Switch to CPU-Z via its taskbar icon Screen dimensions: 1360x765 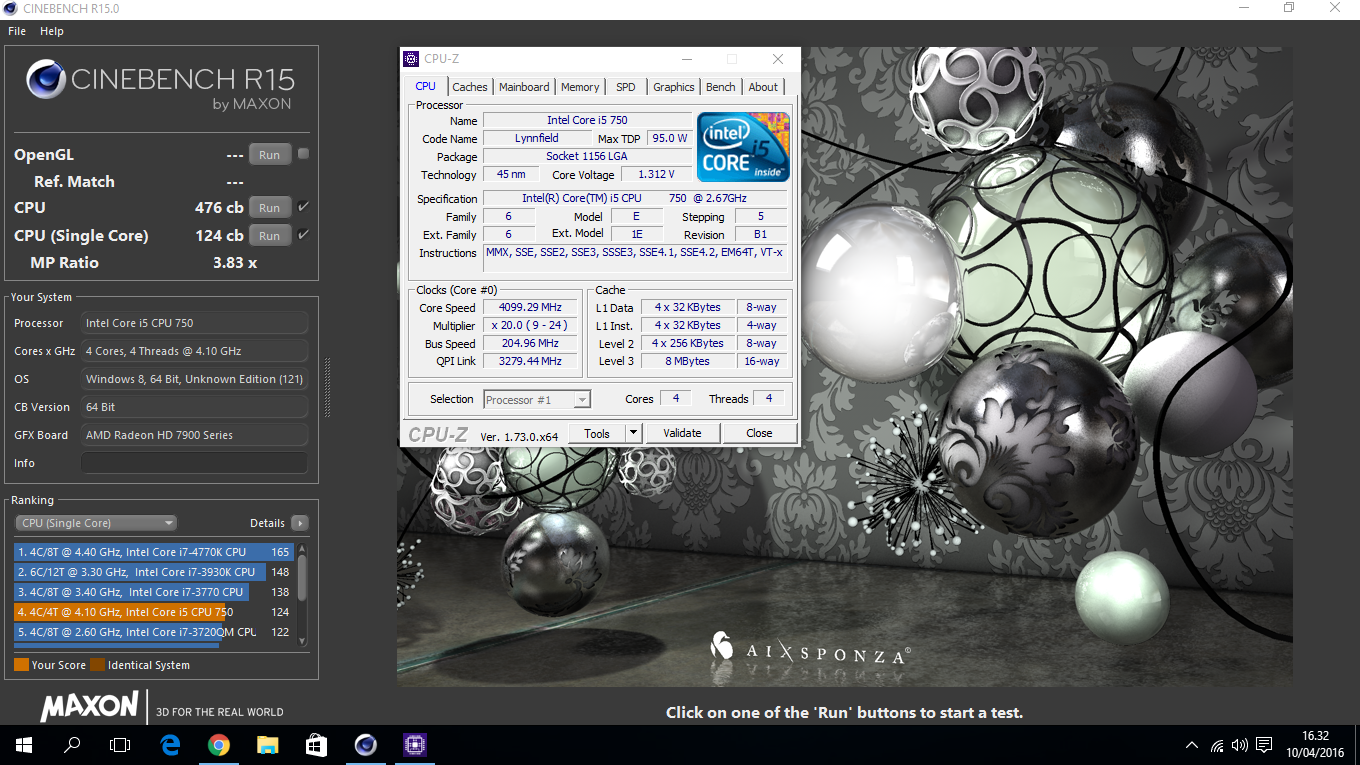pyautogui.click(x=414, y=745)
